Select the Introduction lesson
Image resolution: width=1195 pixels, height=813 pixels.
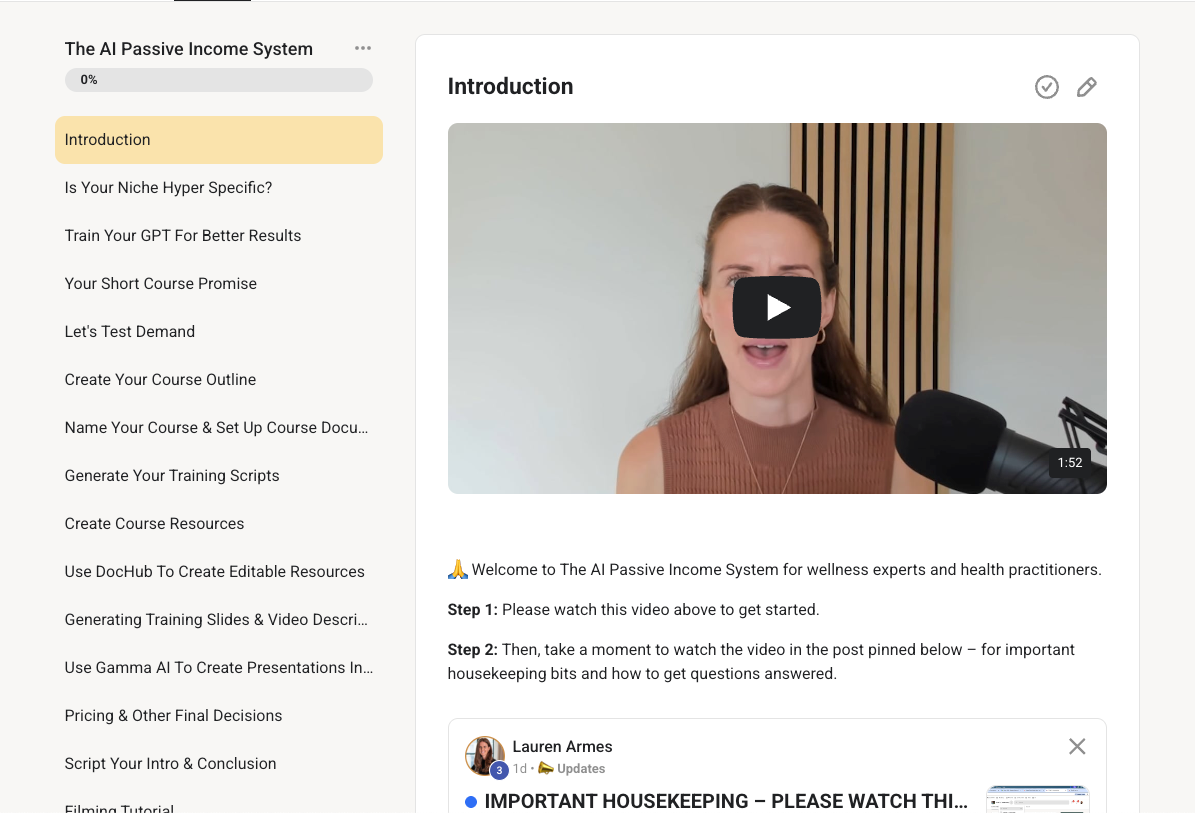[218, 140]
